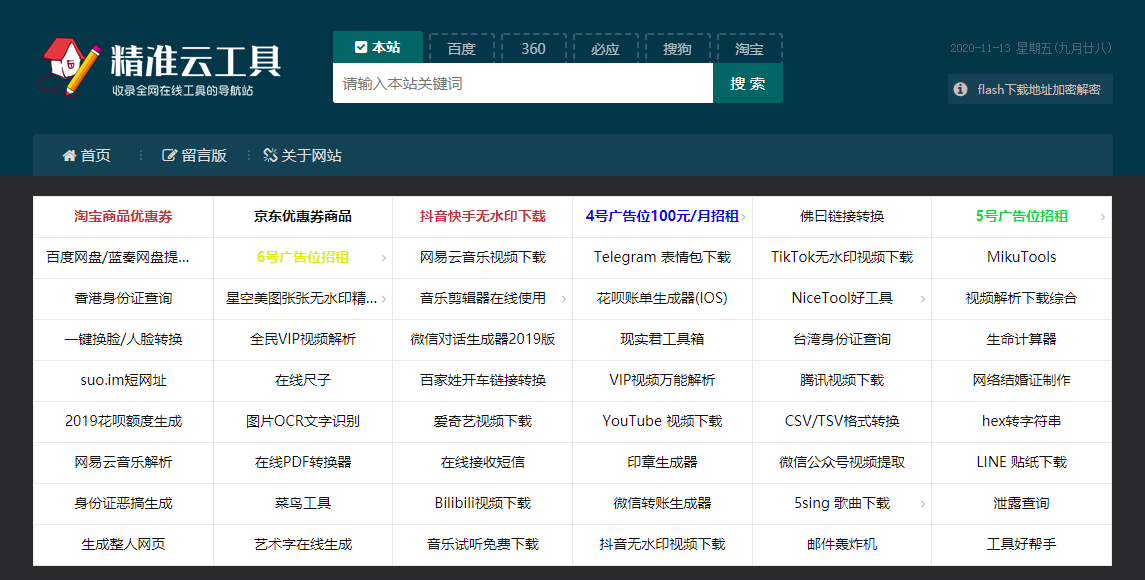Open 台湾身份证查询 link

842,339
